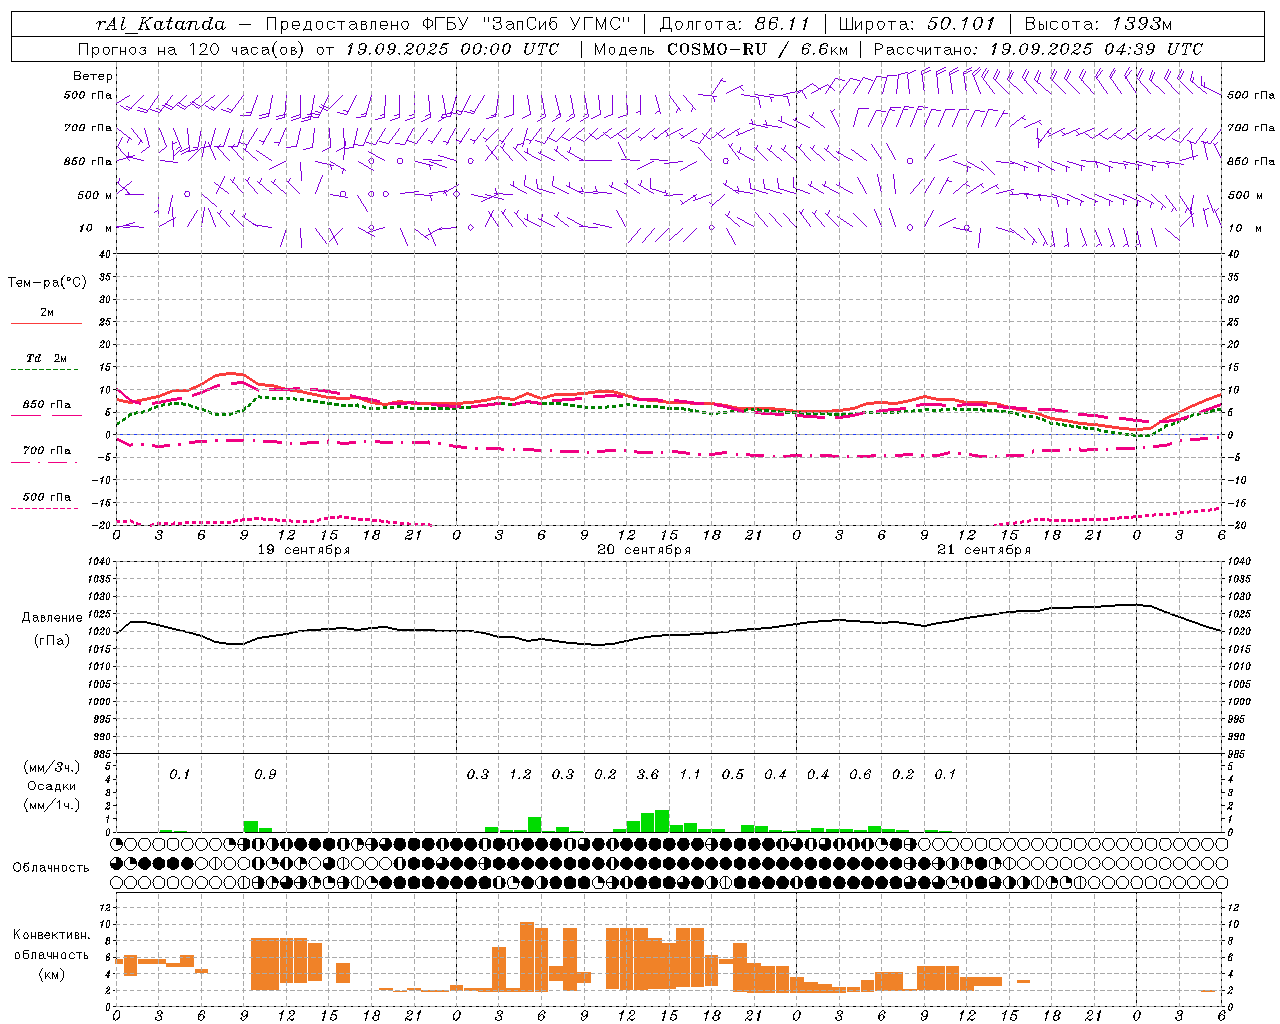The image size is (1280, 1024).
Task: Click the 20 сентября date label
Action: 644,550
